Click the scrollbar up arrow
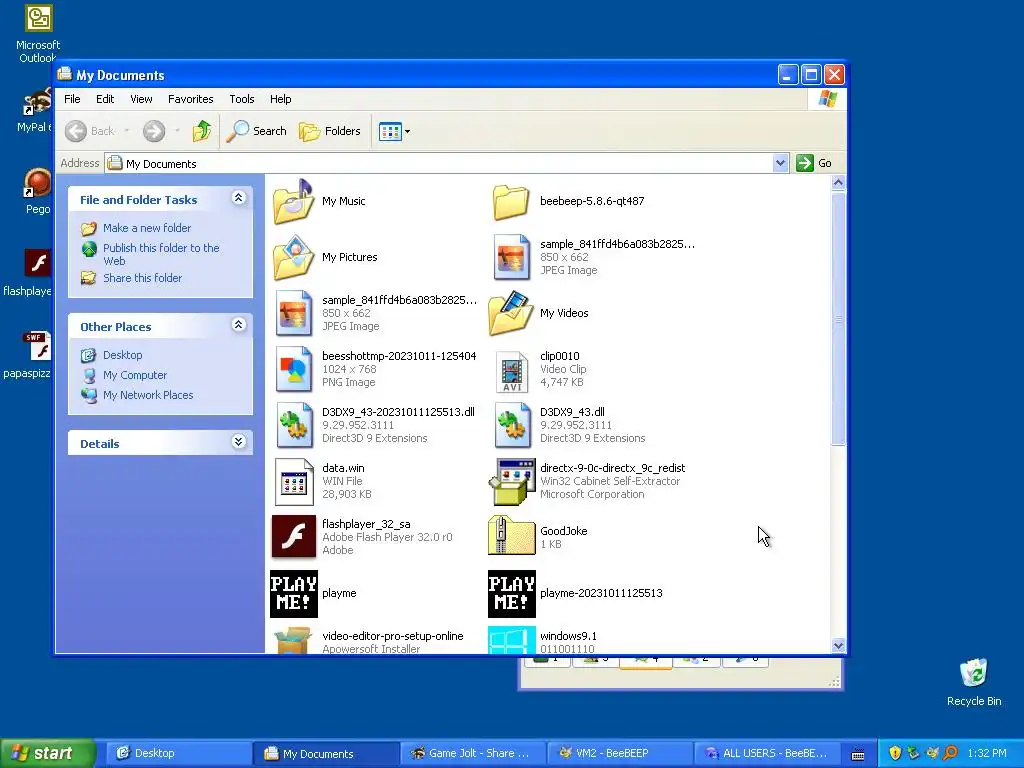 tap(839, 183)
